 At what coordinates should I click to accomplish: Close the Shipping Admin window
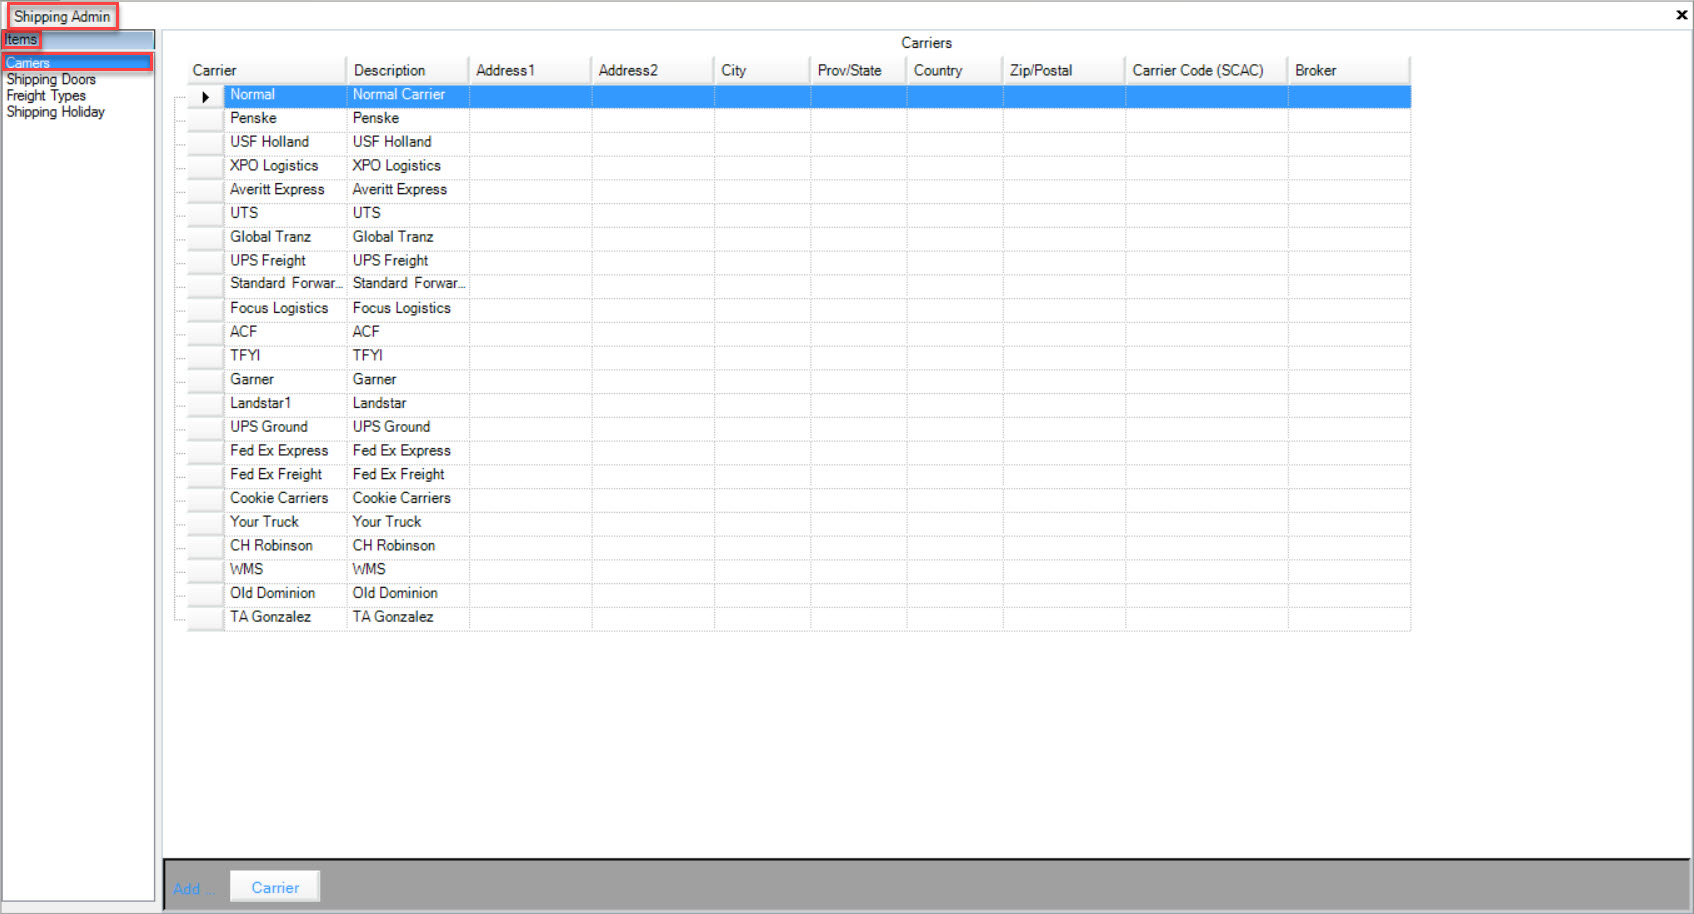[x=1681, y=15]
